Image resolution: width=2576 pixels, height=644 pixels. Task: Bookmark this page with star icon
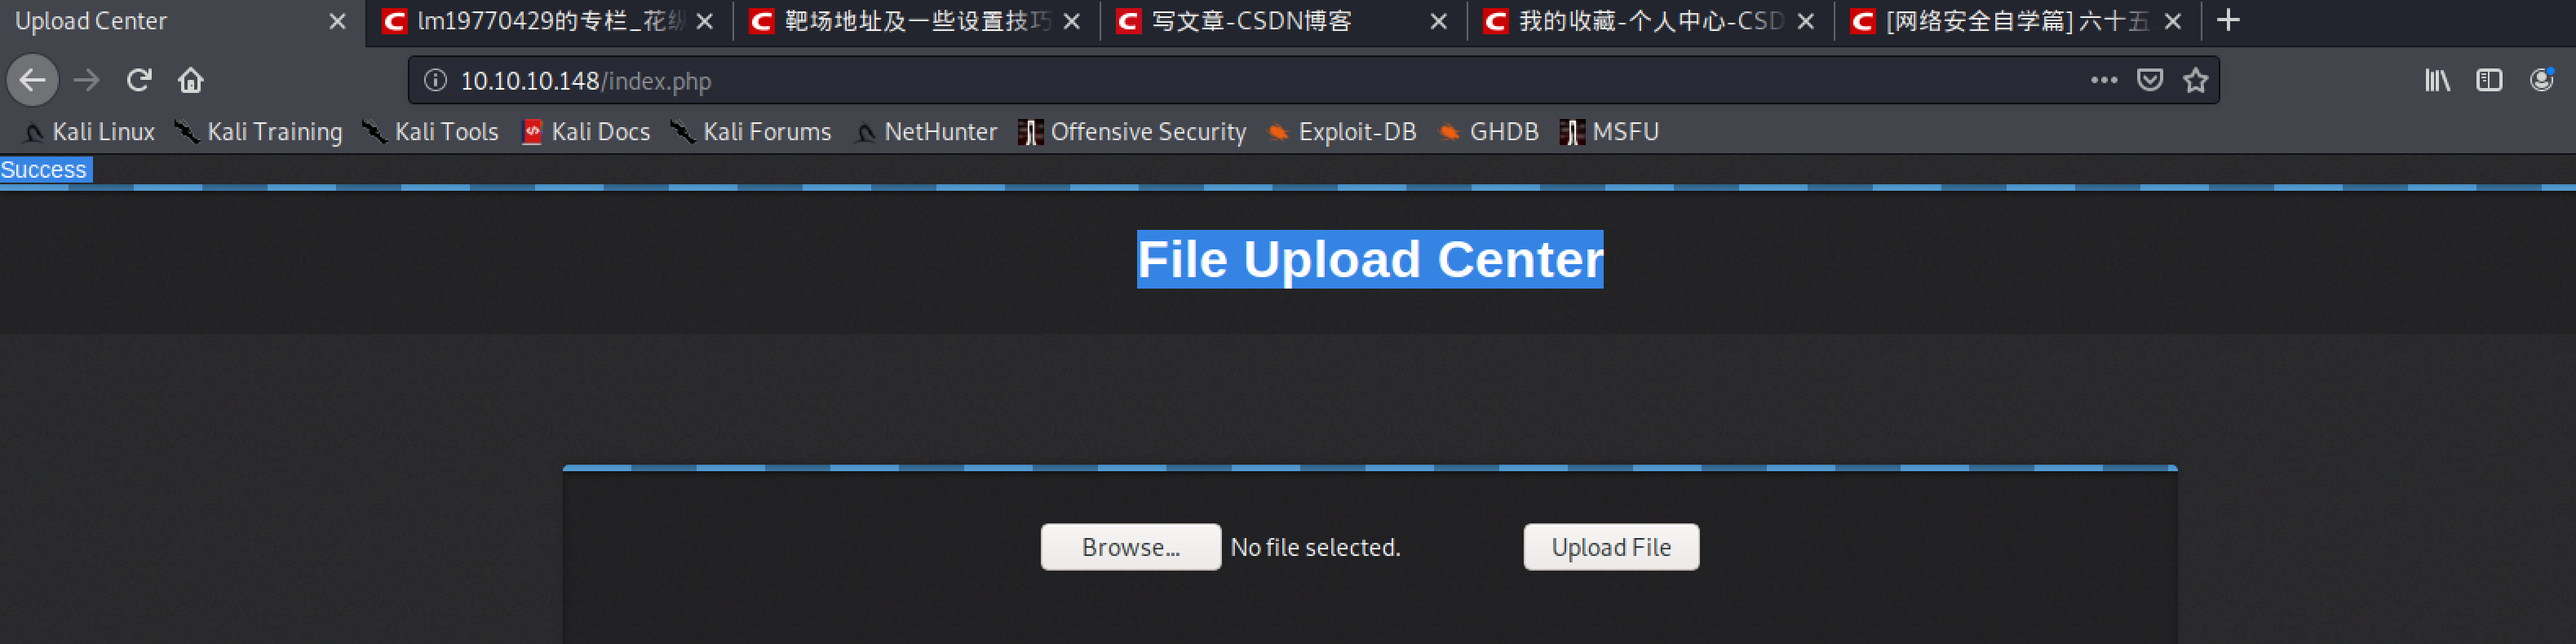tap(2195, 80)
